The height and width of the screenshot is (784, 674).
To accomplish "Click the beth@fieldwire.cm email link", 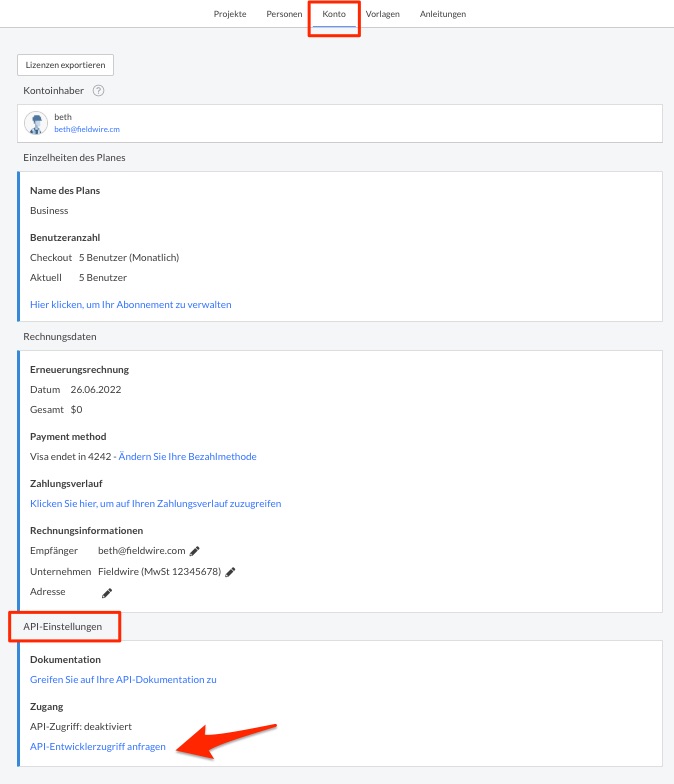I will [x=87, y=129].
